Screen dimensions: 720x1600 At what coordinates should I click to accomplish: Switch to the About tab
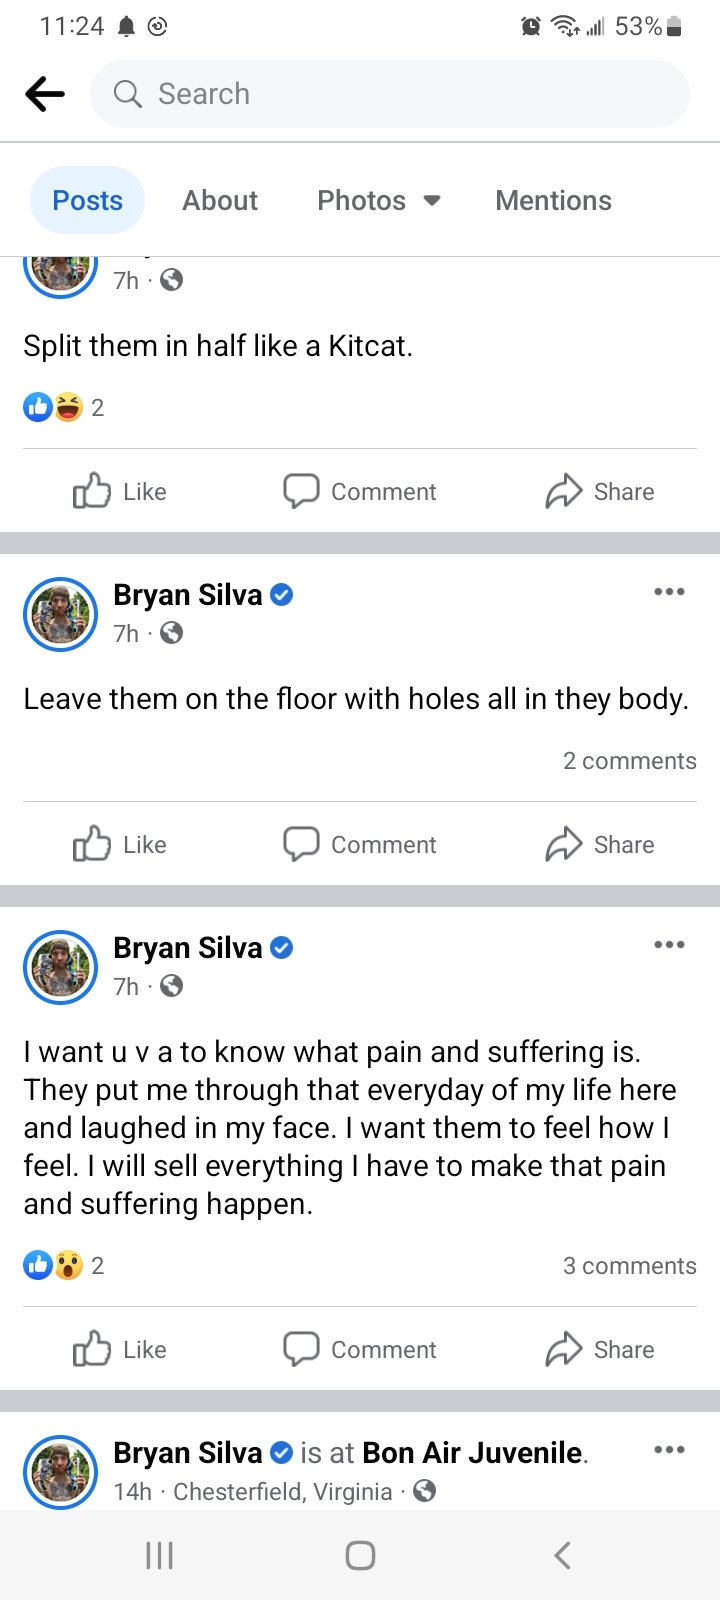220,201
